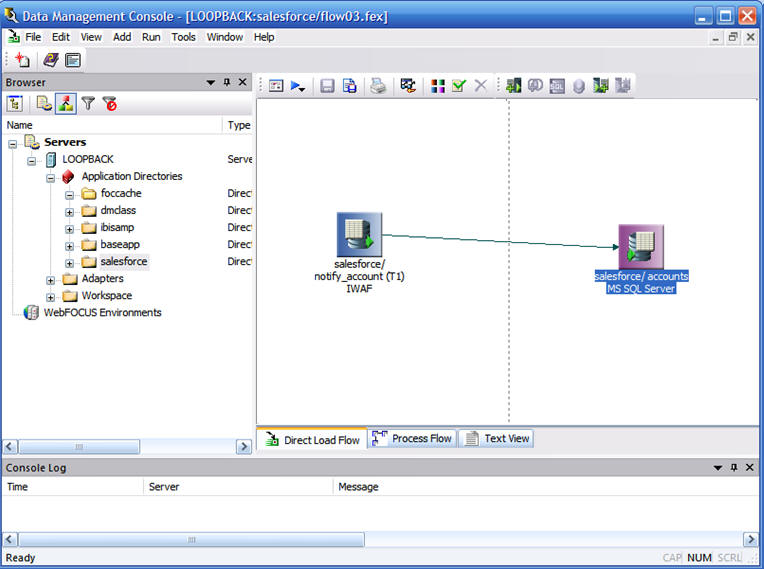Expand the ibisamp folder
This screenshot has height=569, width=764.
coord(70,229)
